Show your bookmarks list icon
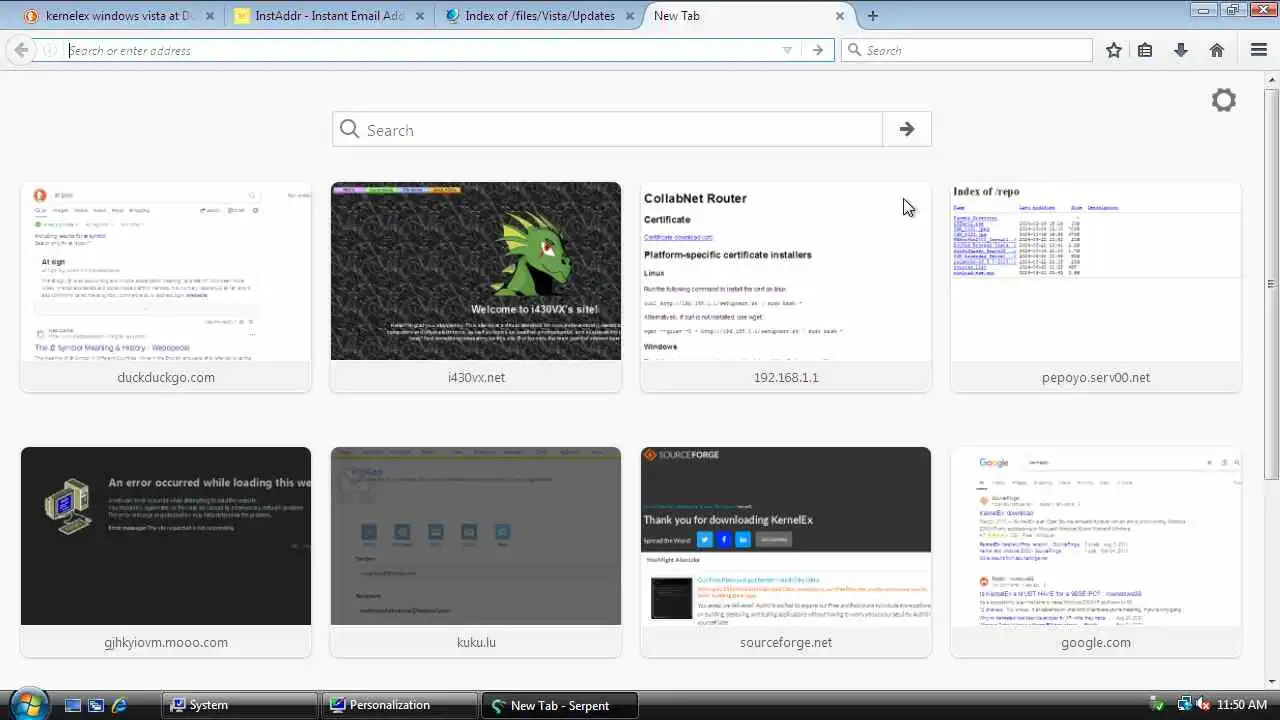Viewport: 1280px width, 720px height. point(1146,50)
